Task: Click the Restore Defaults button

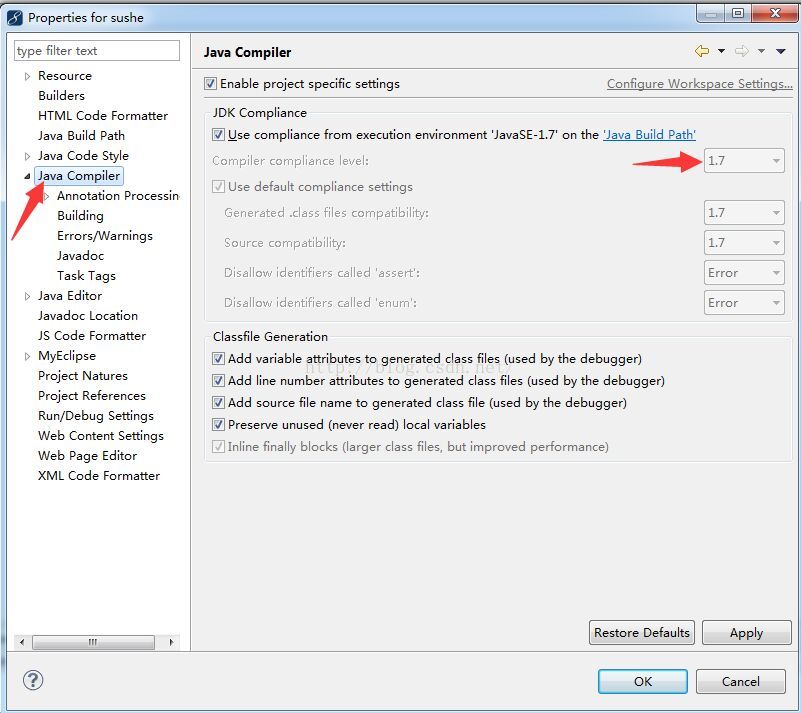Action: coord(642,632)
